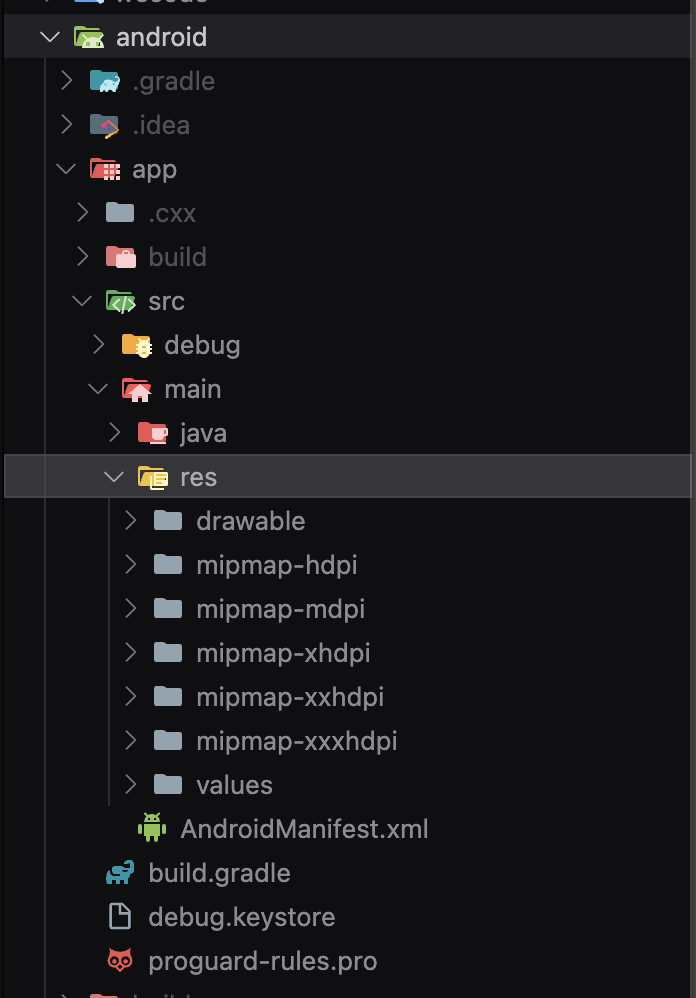Expand the mipmap-xxhdpi folder chevron
Image resolution: width=696 pixels, height=998 pixels.
[x=130, y=696]
